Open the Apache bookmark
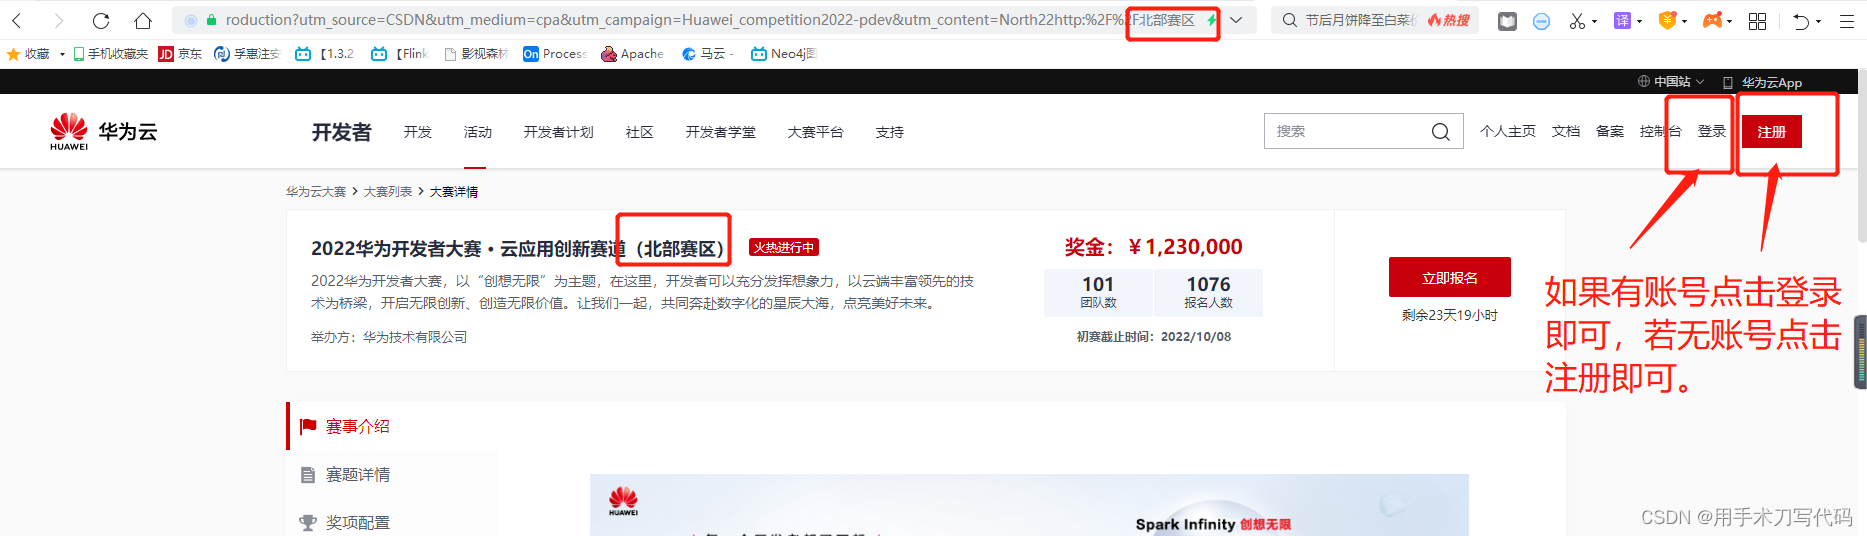The height and width of the screenshot is (536, 1867). (632, 54)
